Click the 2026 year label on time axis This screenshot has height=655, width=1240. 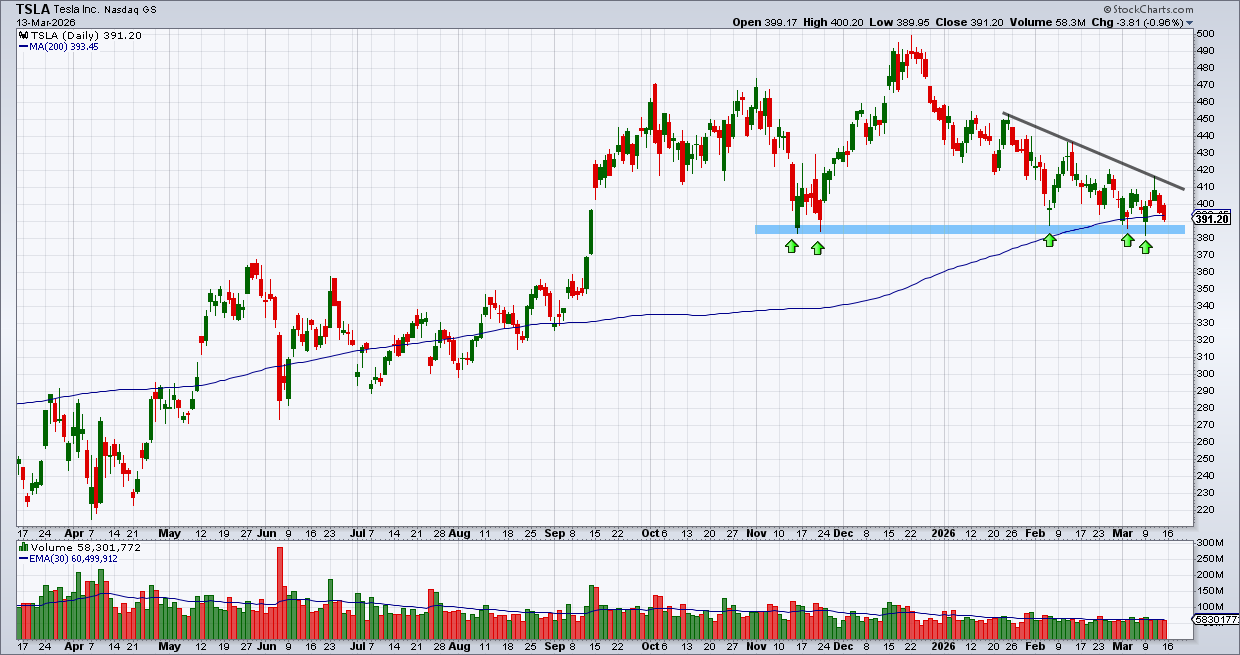(x=942, y=534)
